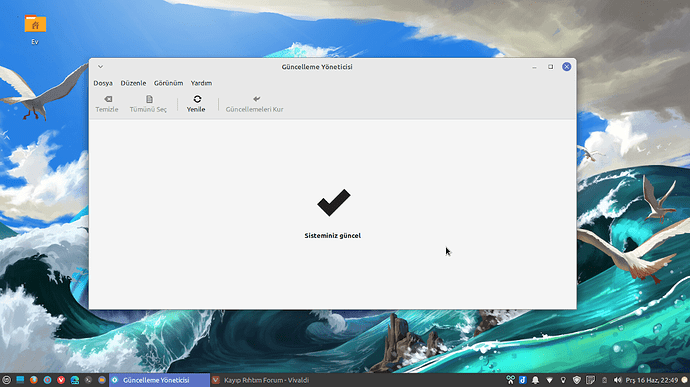Open the Görünüm menu

click(x=169, y=83)
